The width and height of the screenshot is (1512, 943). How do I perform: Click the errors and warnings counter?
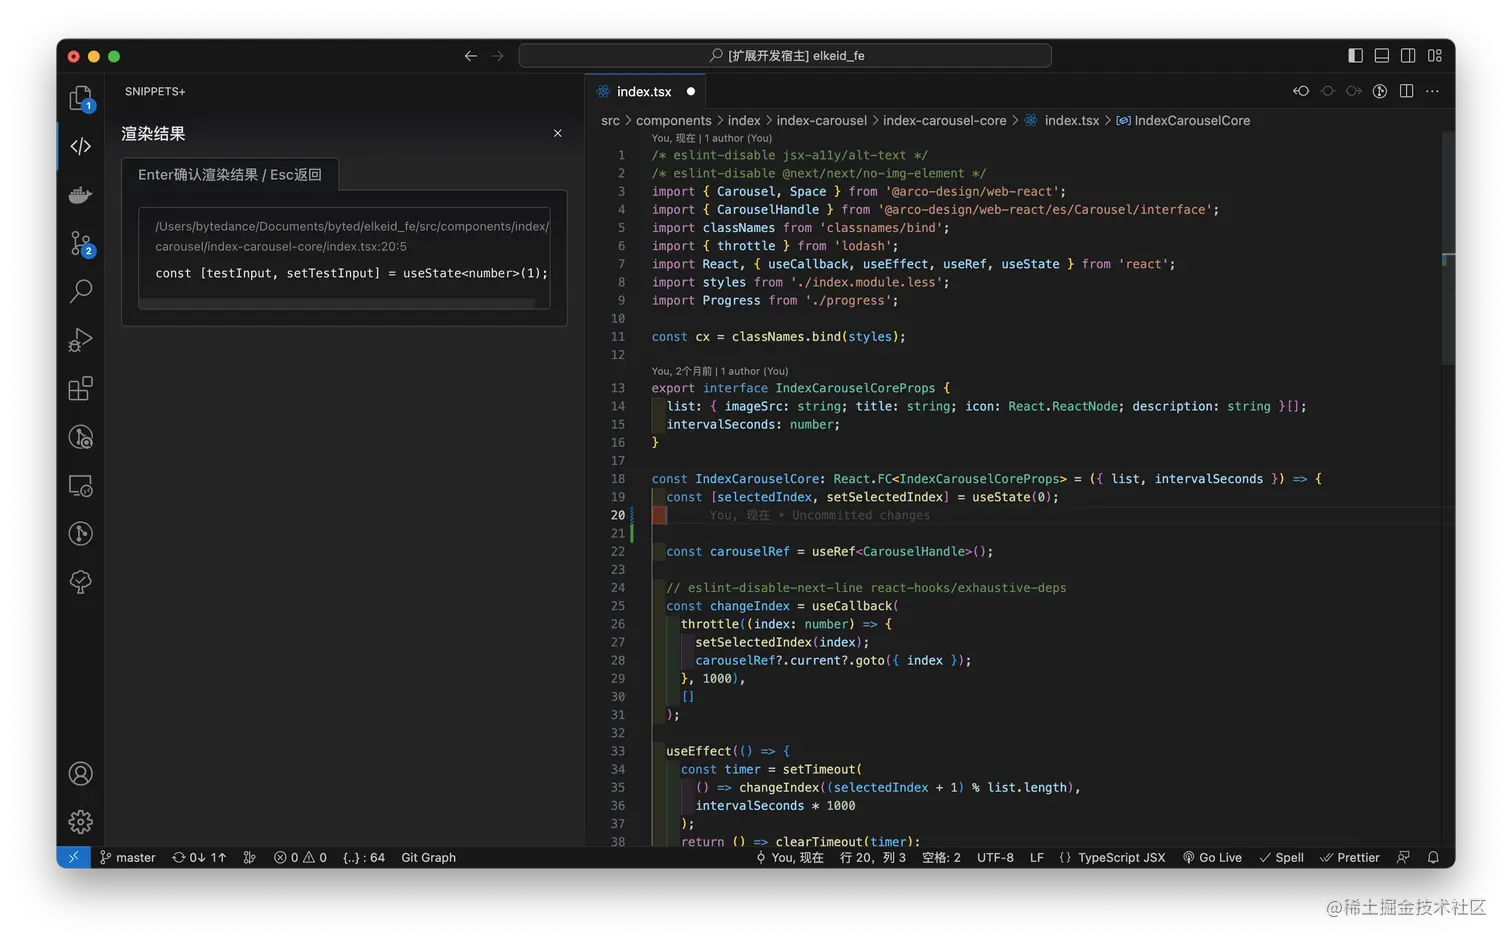click(300, 857)
